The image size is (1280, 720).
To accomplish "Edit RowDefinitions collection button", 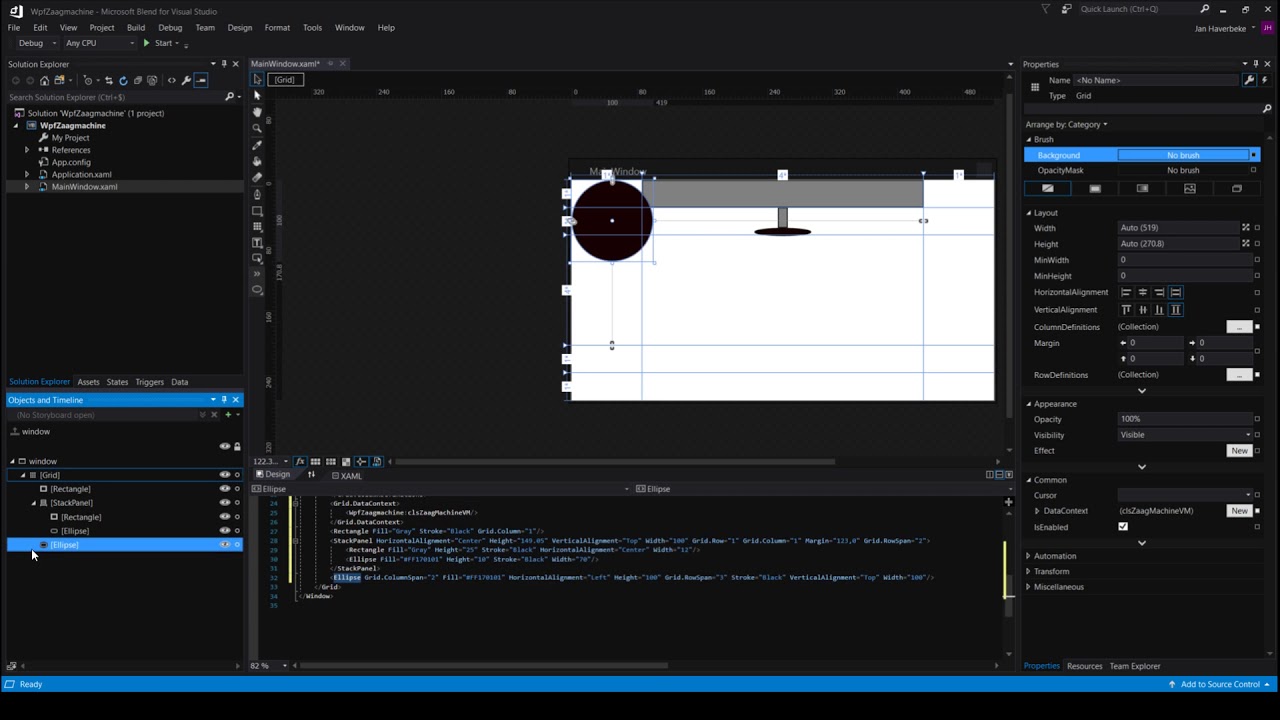I will pos(1239,375).
